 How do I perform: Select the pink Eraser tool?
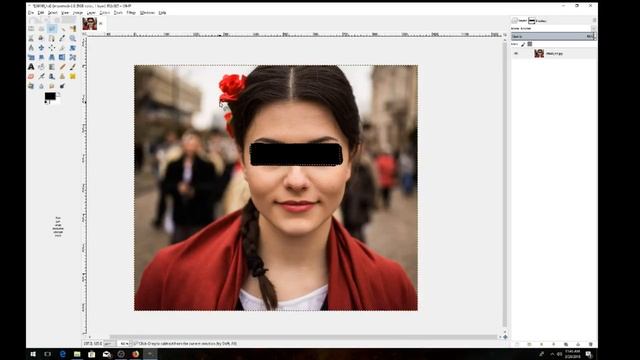(x=31, y=76)
